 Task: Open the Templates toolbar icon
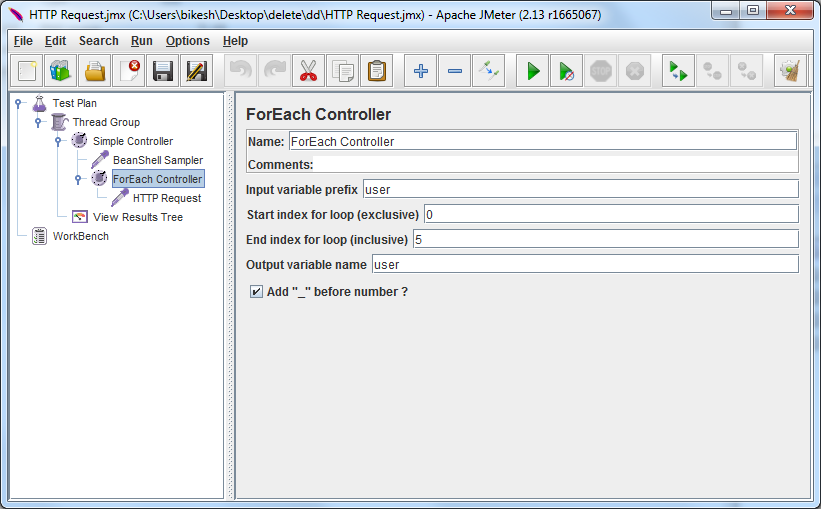61,71
